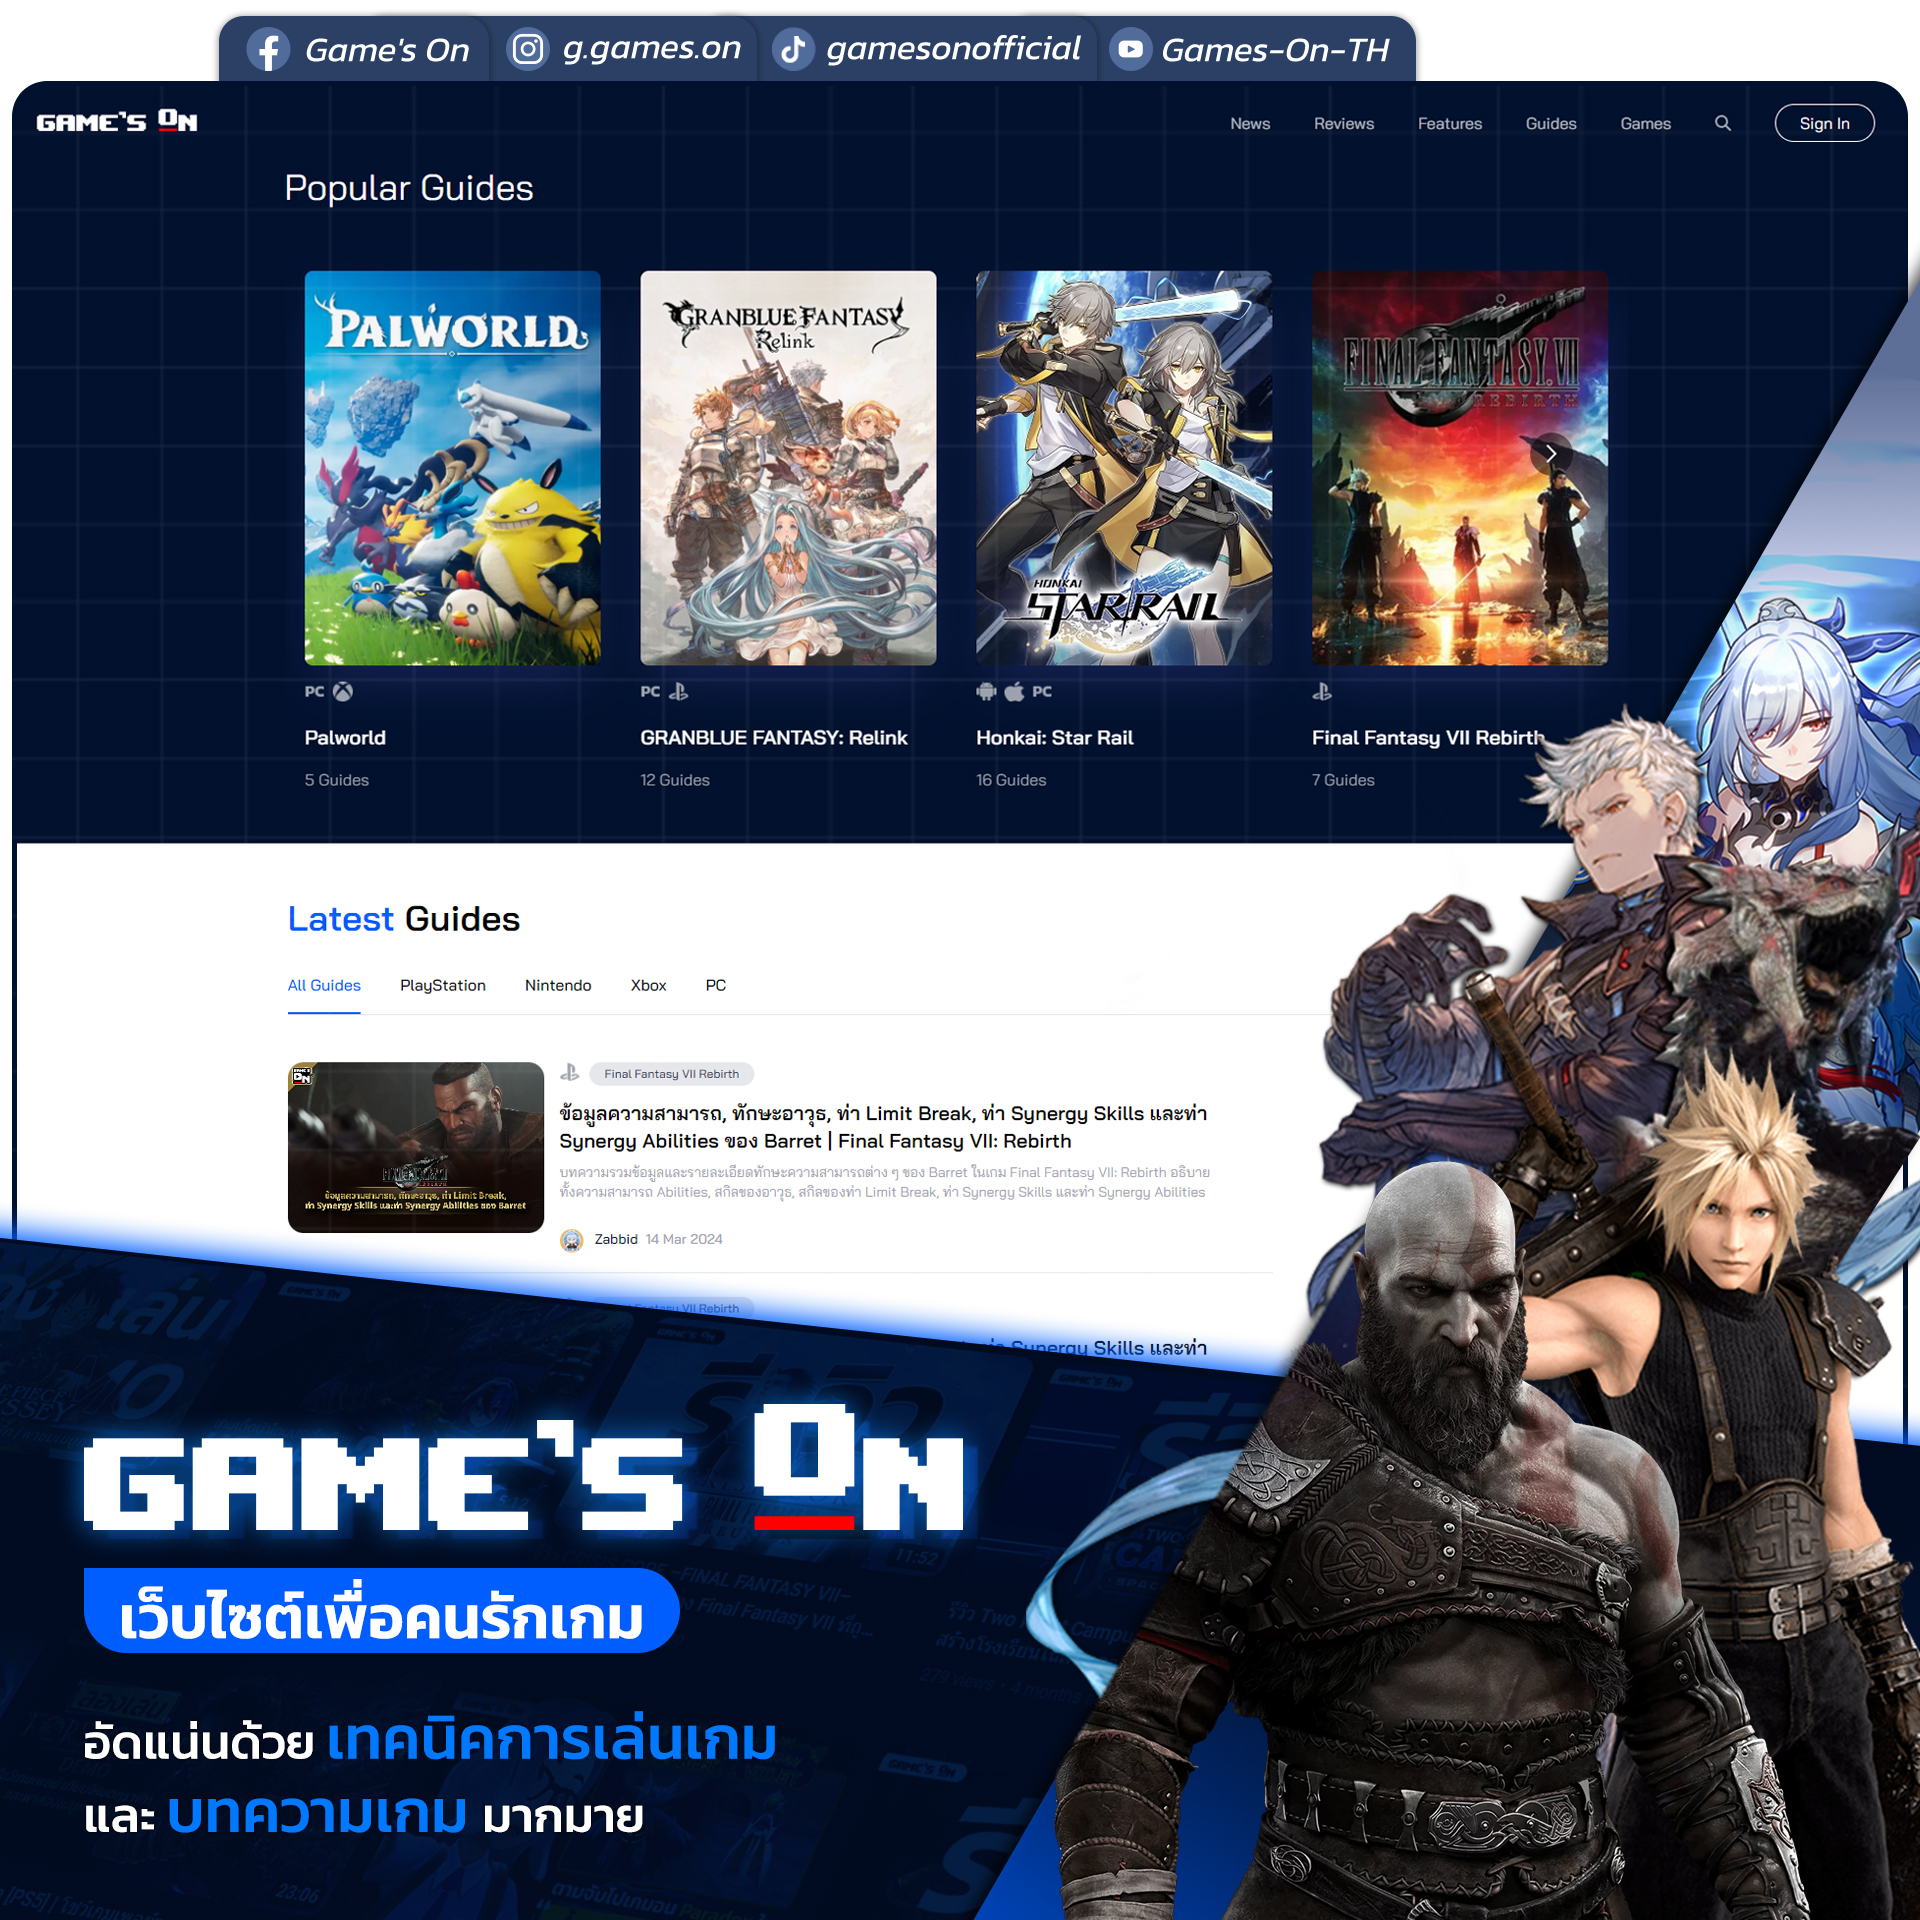Open the Guides menu item
This screenshot has width=1920, height=1920.
pyautogui.click(x=1551, y=123)
